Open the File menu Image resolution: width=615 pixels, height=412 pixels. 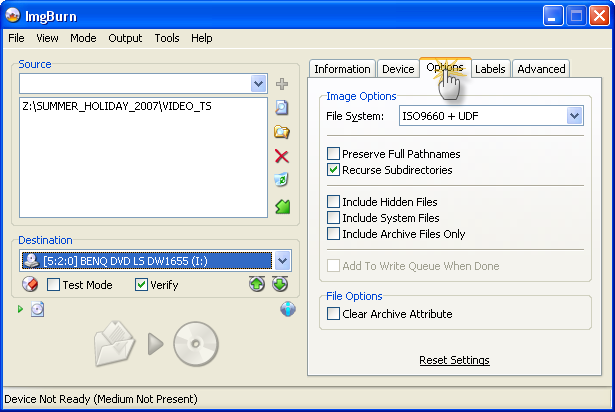click(x=16, y=38)
